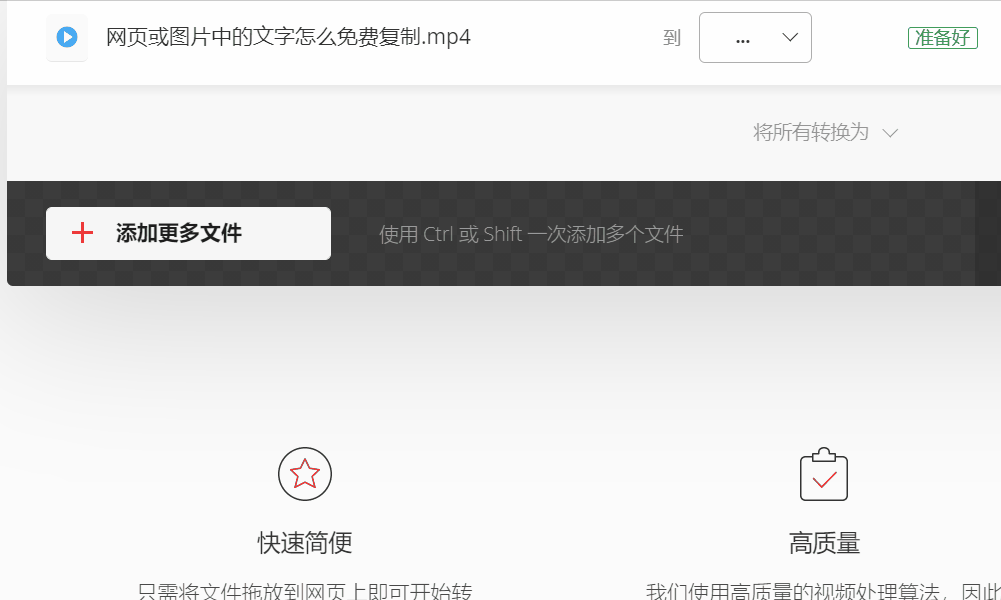Click the 到 label before the format dropdown
The height and width of the screenshot is (600, 1001).
[672, 38]
